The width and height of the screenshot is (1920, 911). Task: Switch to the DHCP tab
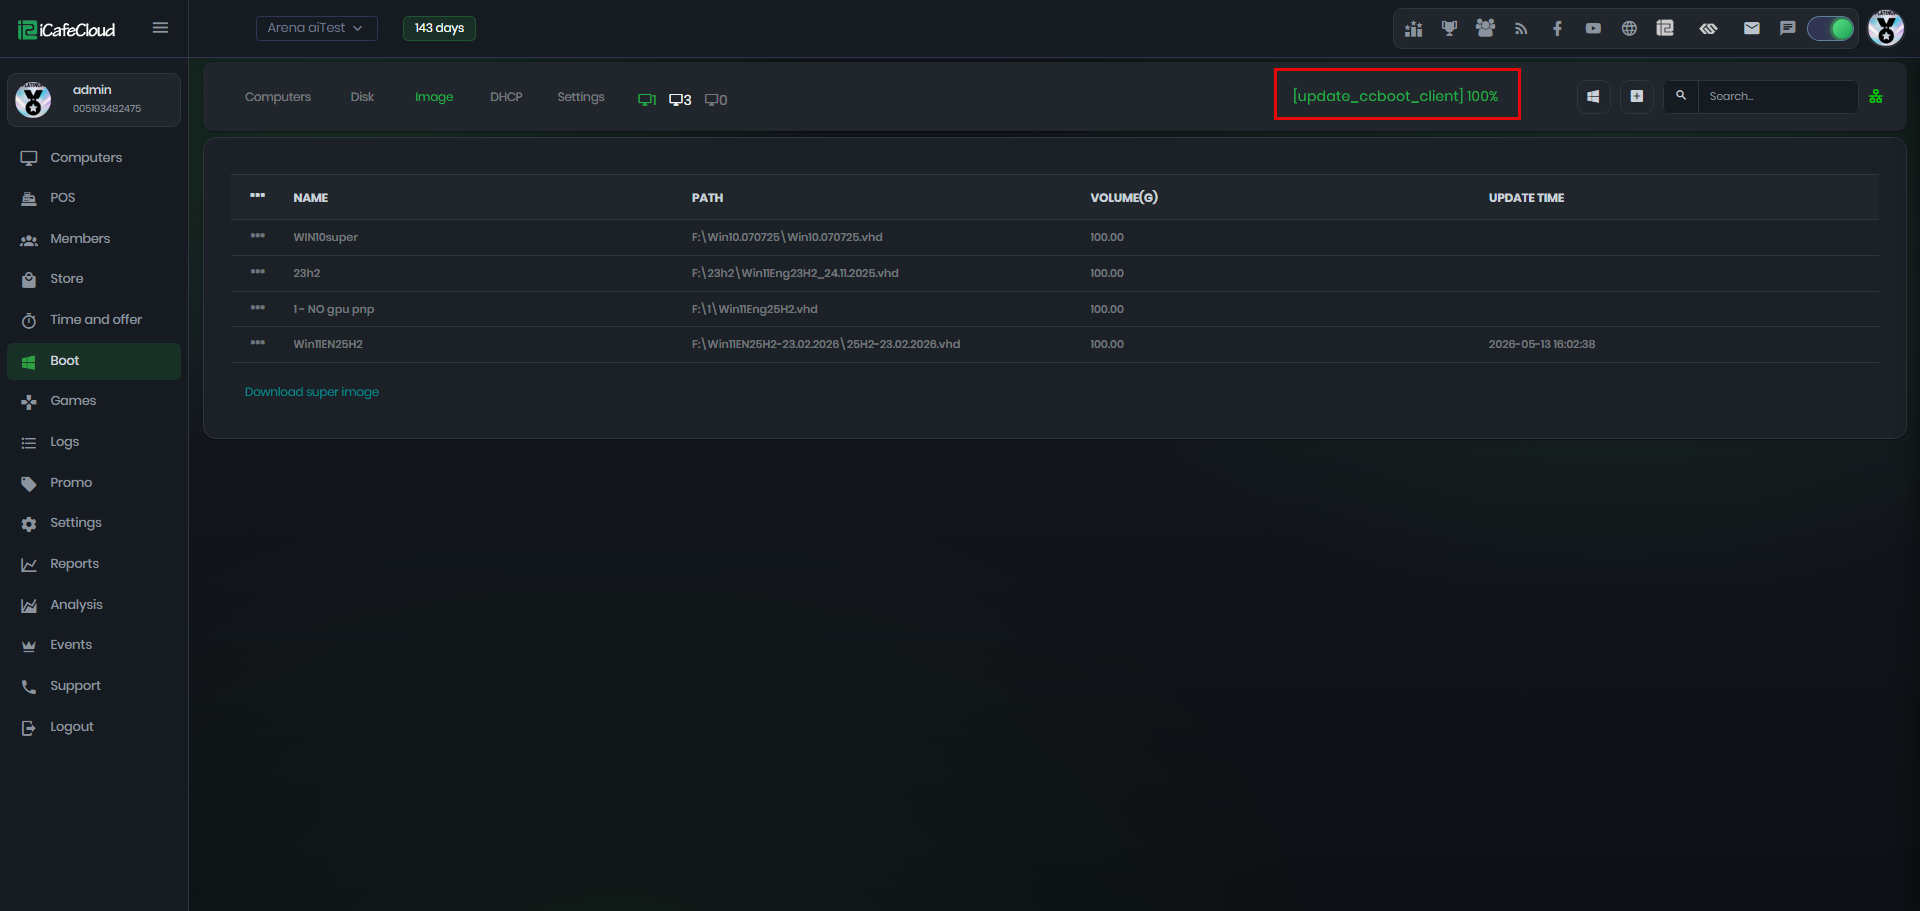(506, 97)
